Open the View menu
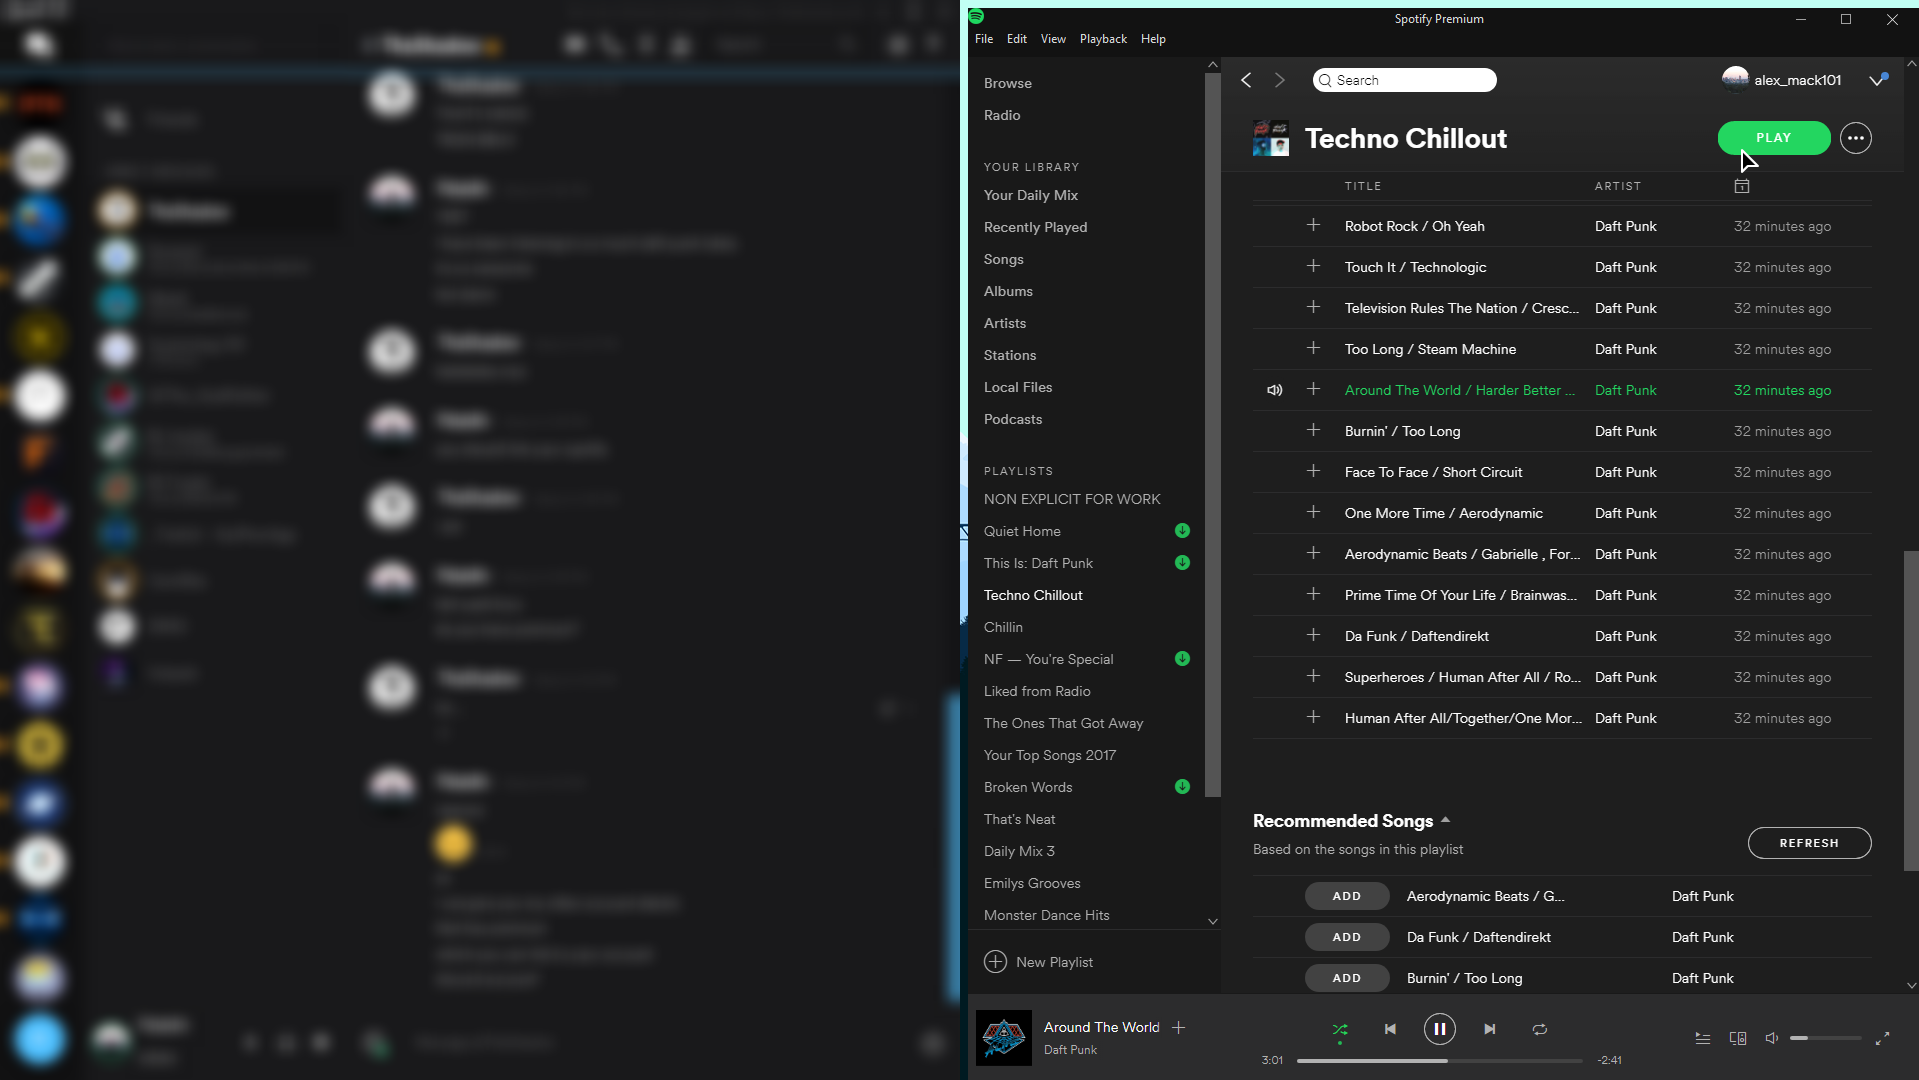 [x=1053, y=39]
